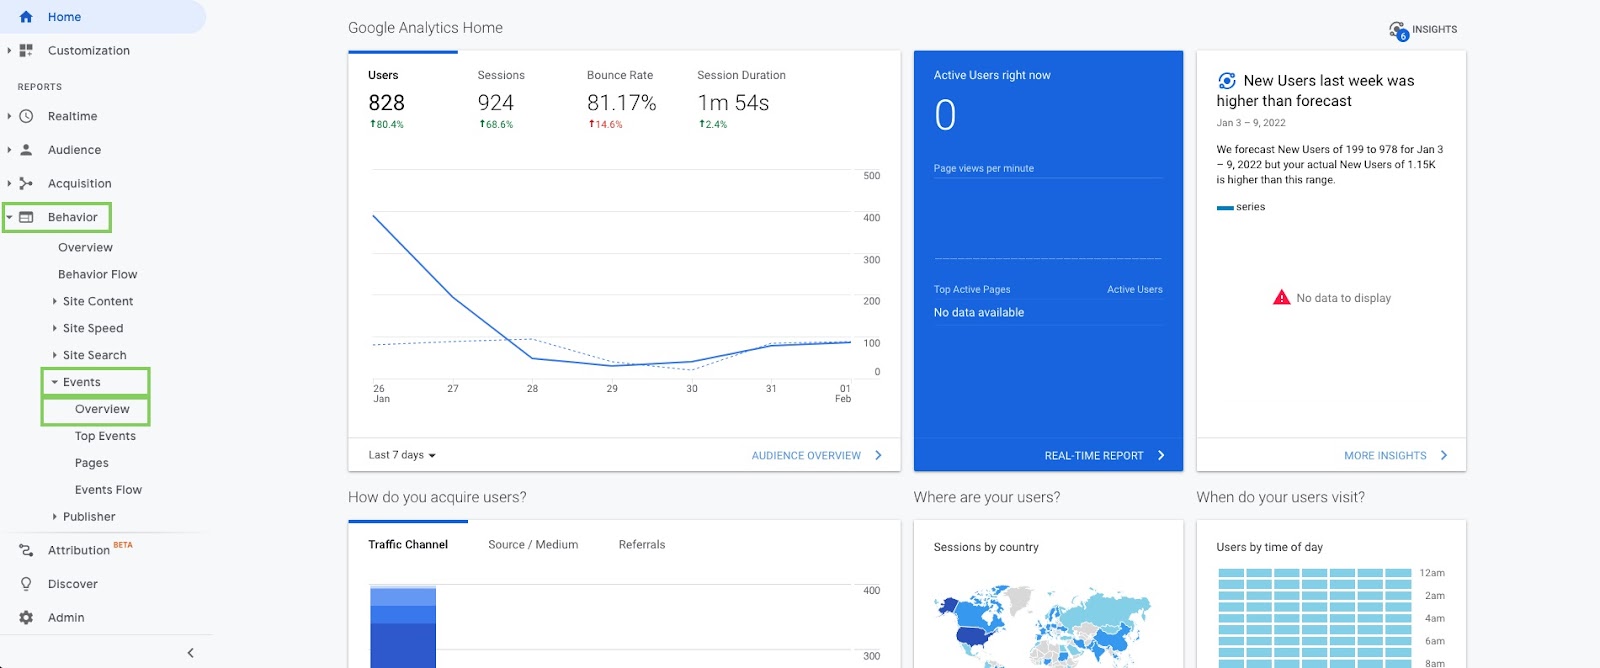Click the Behavior window icon

26,217
